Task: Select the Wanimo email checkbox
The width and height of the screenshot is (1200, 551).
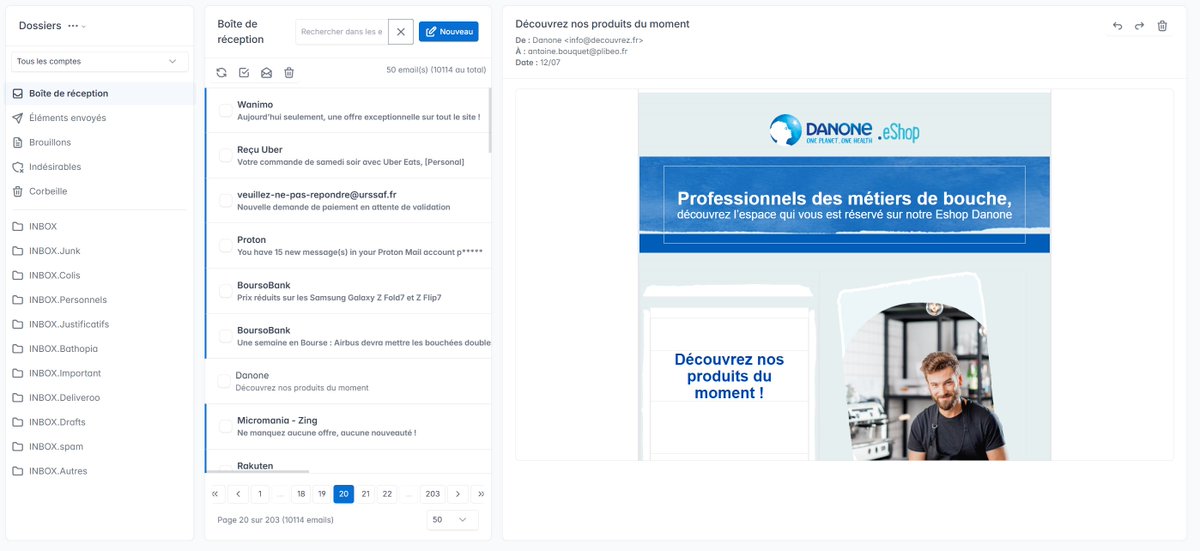Action: (x=226, y=111)
